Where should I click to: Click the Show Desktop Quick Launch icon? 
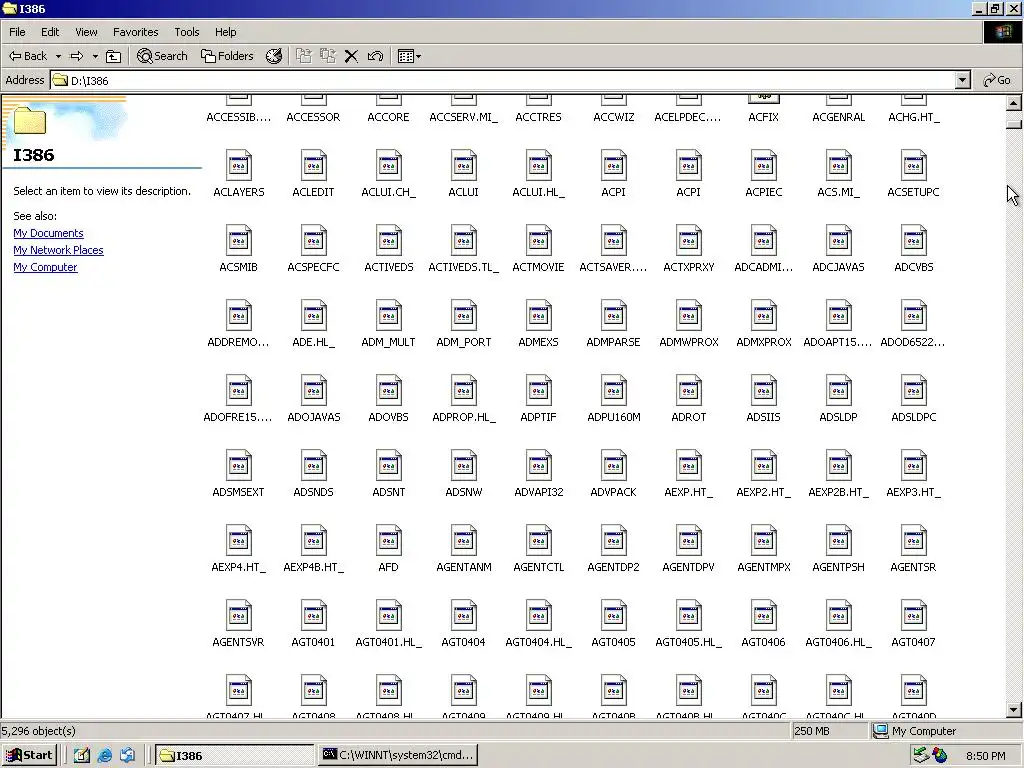[x=82, y=756]
